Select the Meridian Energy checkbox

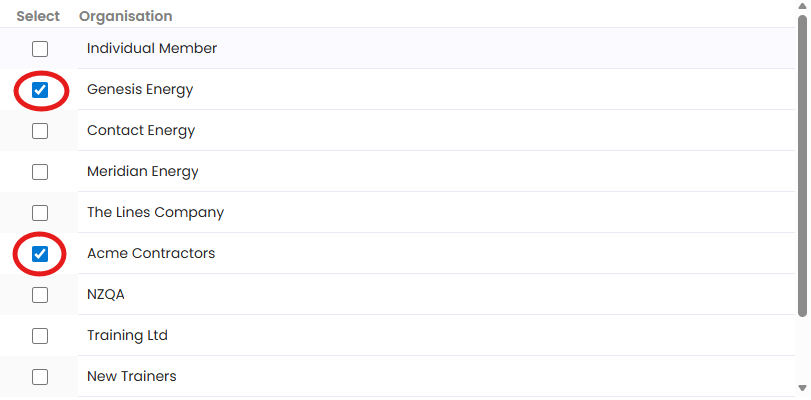pos(40,172)
